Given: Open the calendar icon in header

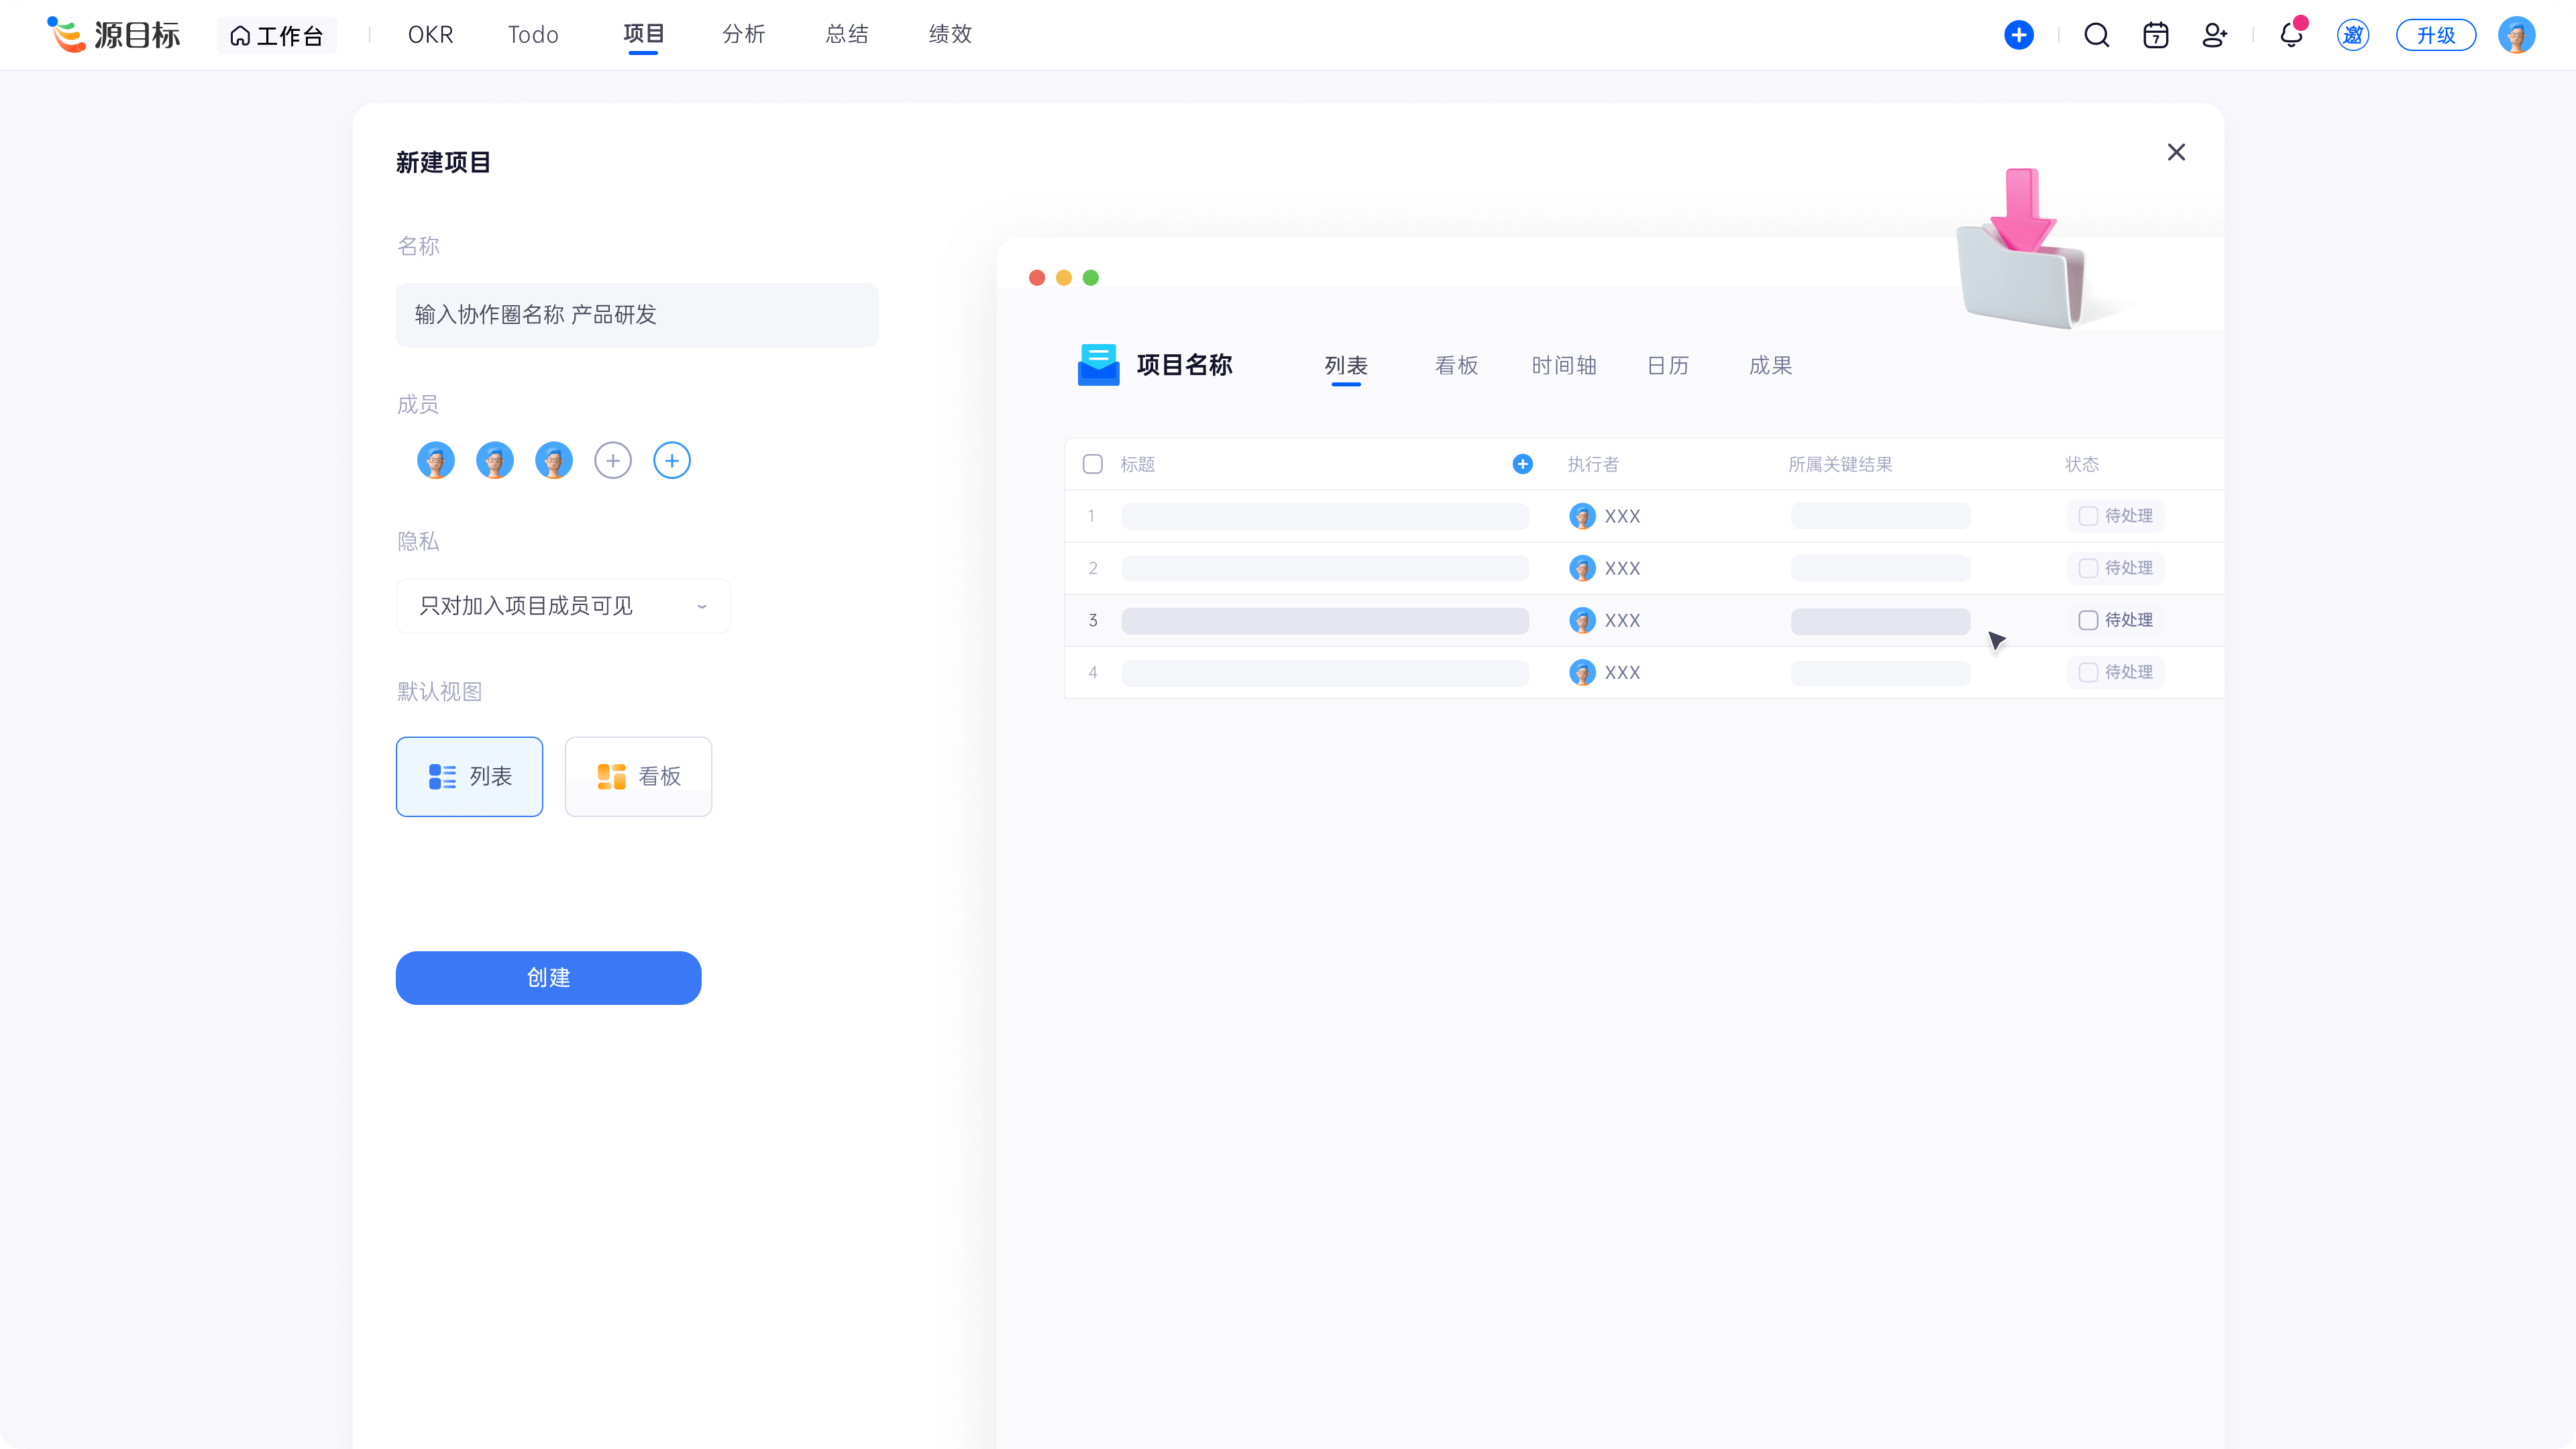Looking at the screenshot, I should (2156, 35).
